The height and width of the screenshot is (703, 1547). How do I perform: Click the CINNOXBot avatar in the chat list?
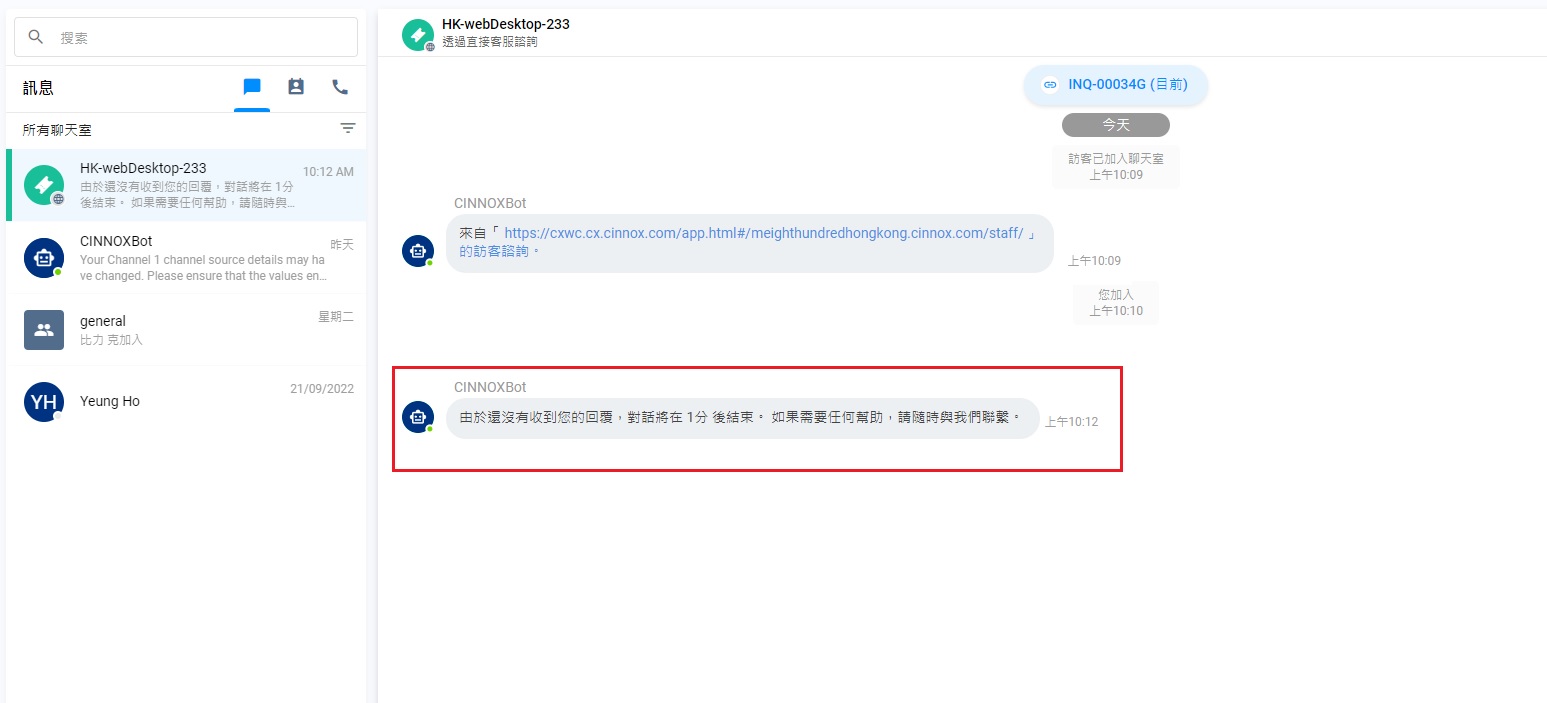(43, 257)
